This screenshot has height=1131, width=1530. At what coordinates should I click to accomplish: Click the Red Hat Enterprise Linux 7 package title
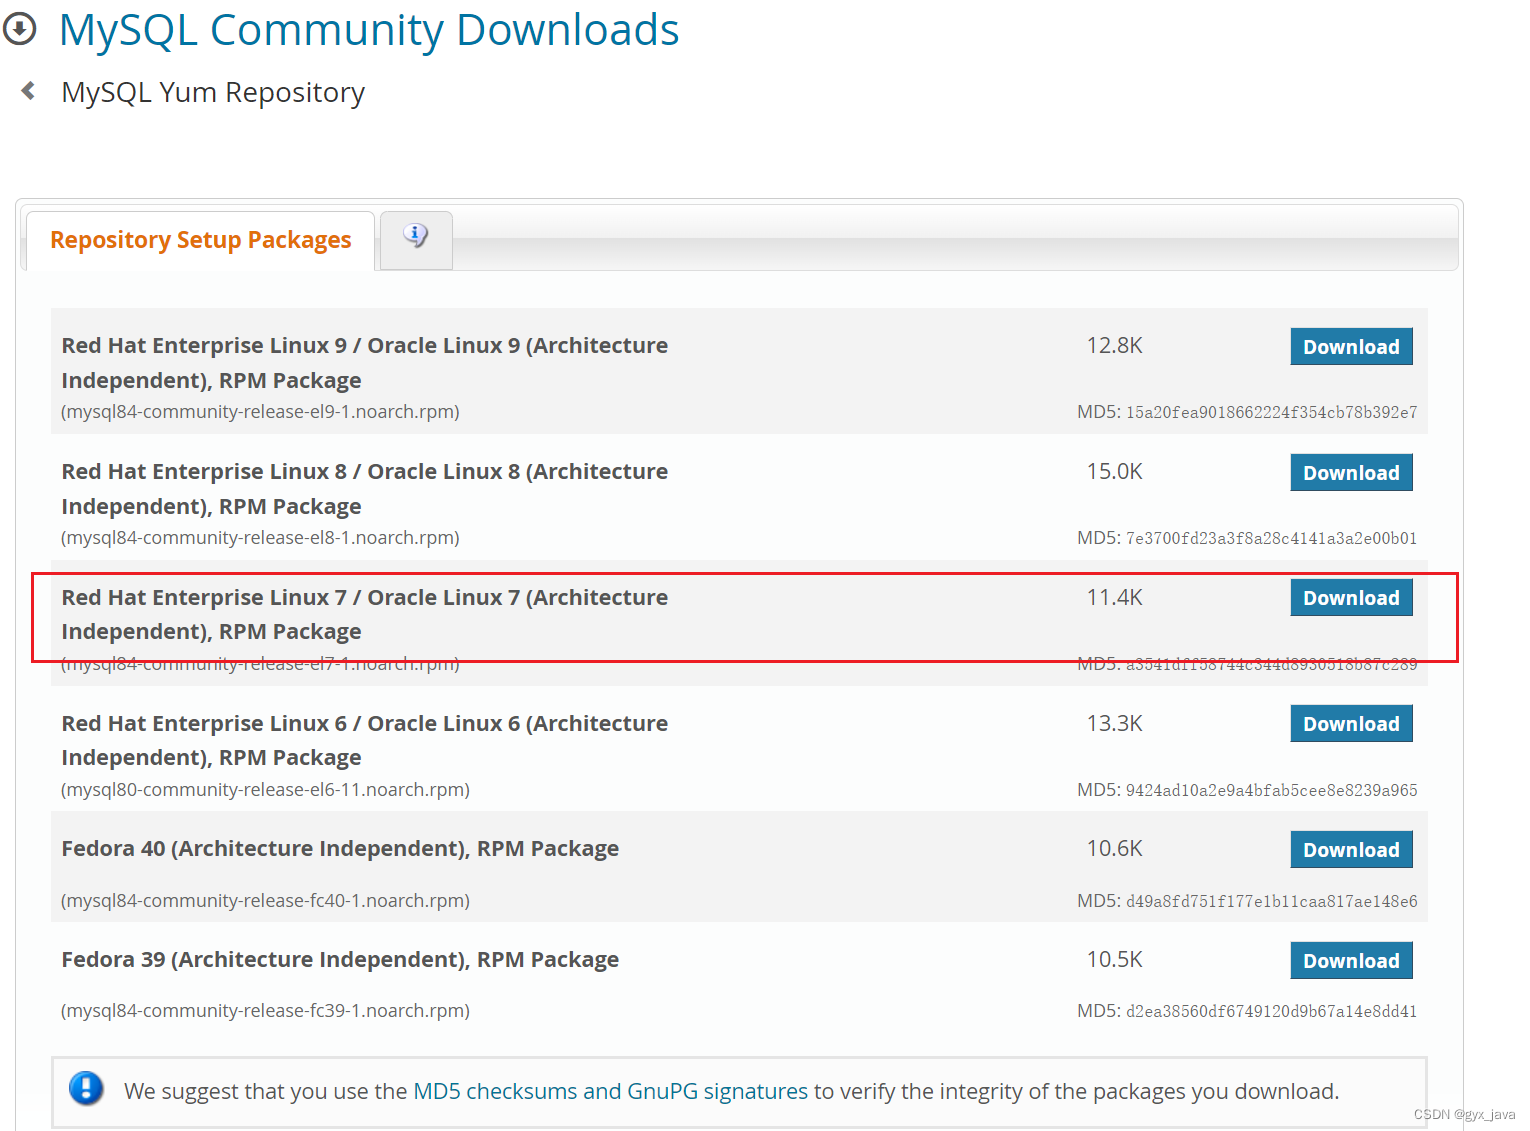click(365, 614)
